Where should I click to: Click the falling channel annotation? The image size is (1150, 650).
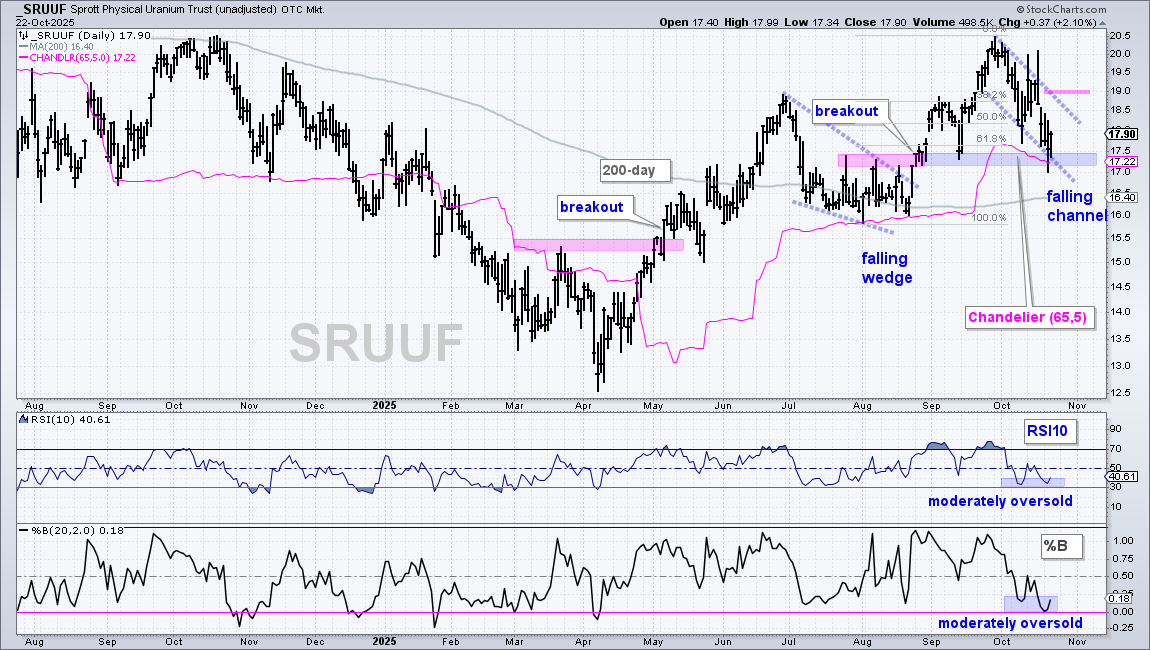point(1075,206)
